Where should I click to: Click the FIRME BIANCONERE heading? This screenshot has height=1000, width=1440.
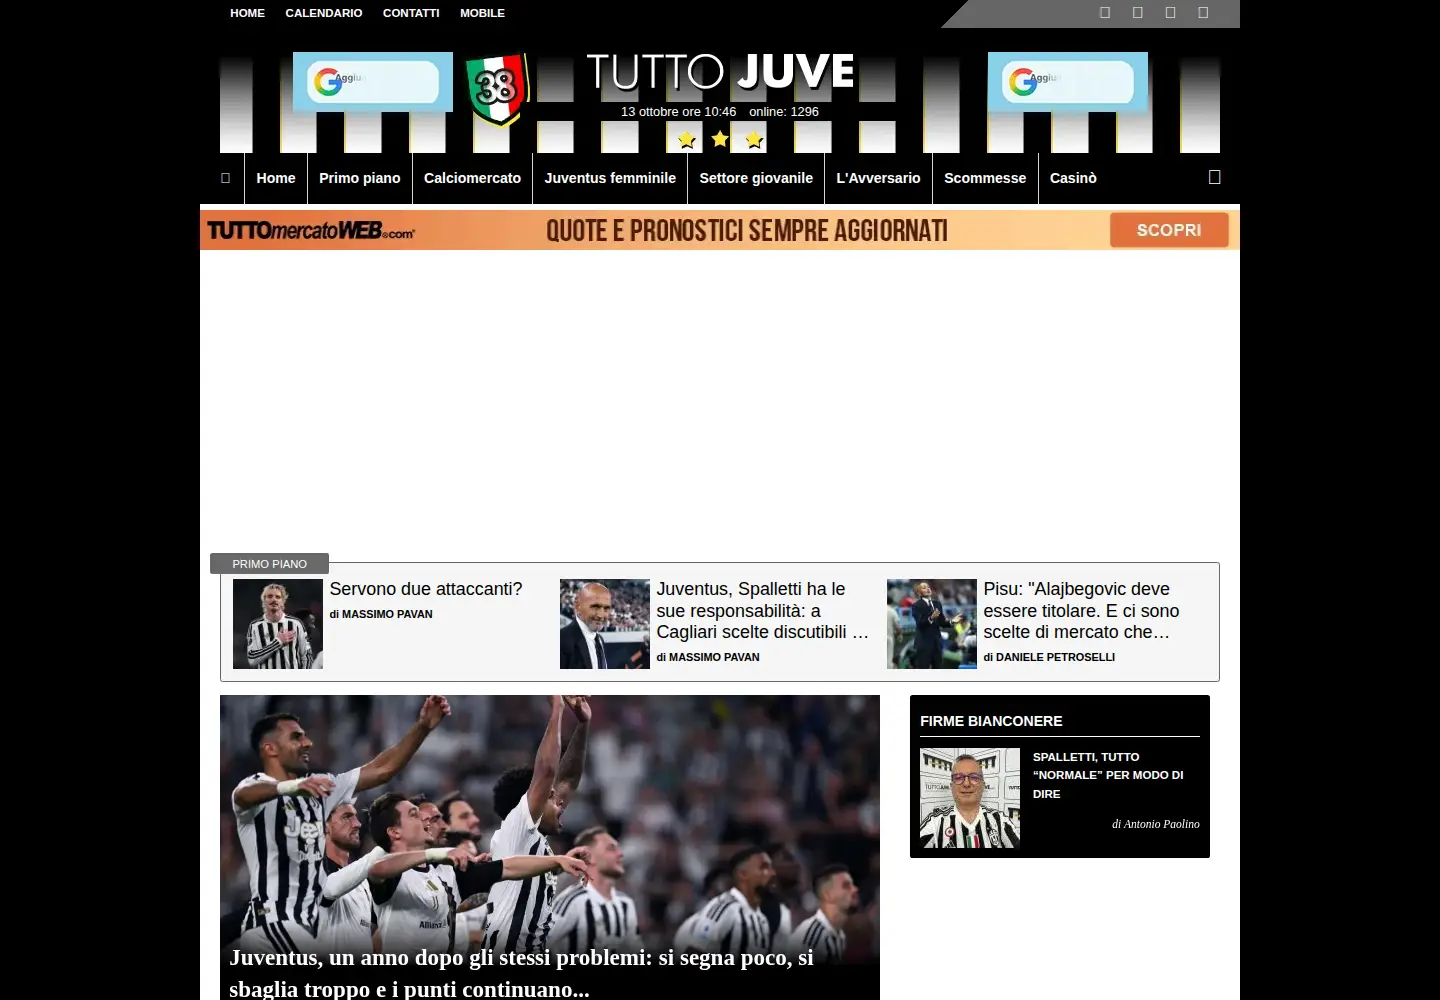(x=991, y=721)
